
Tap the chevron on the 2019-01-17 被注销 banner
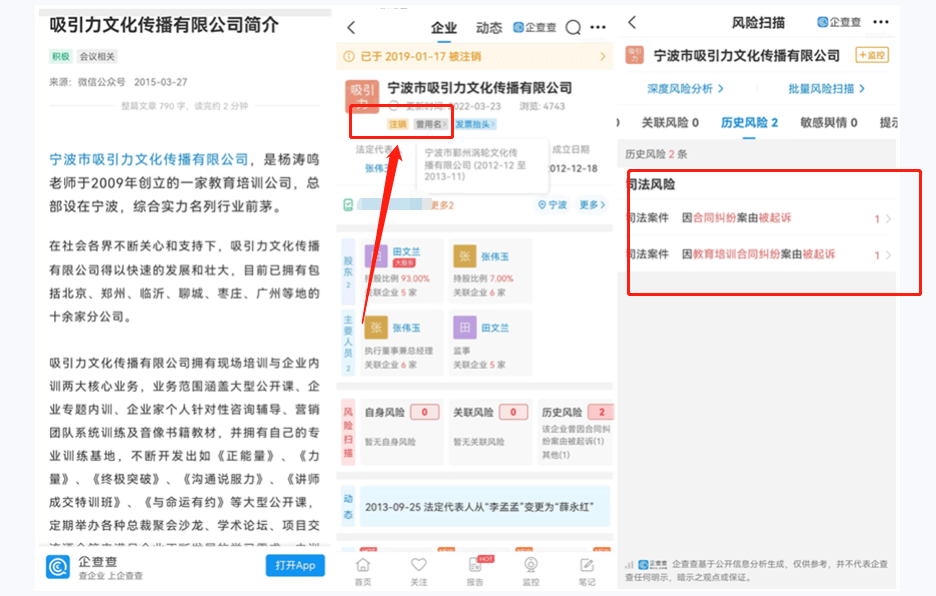click(603, 56)
